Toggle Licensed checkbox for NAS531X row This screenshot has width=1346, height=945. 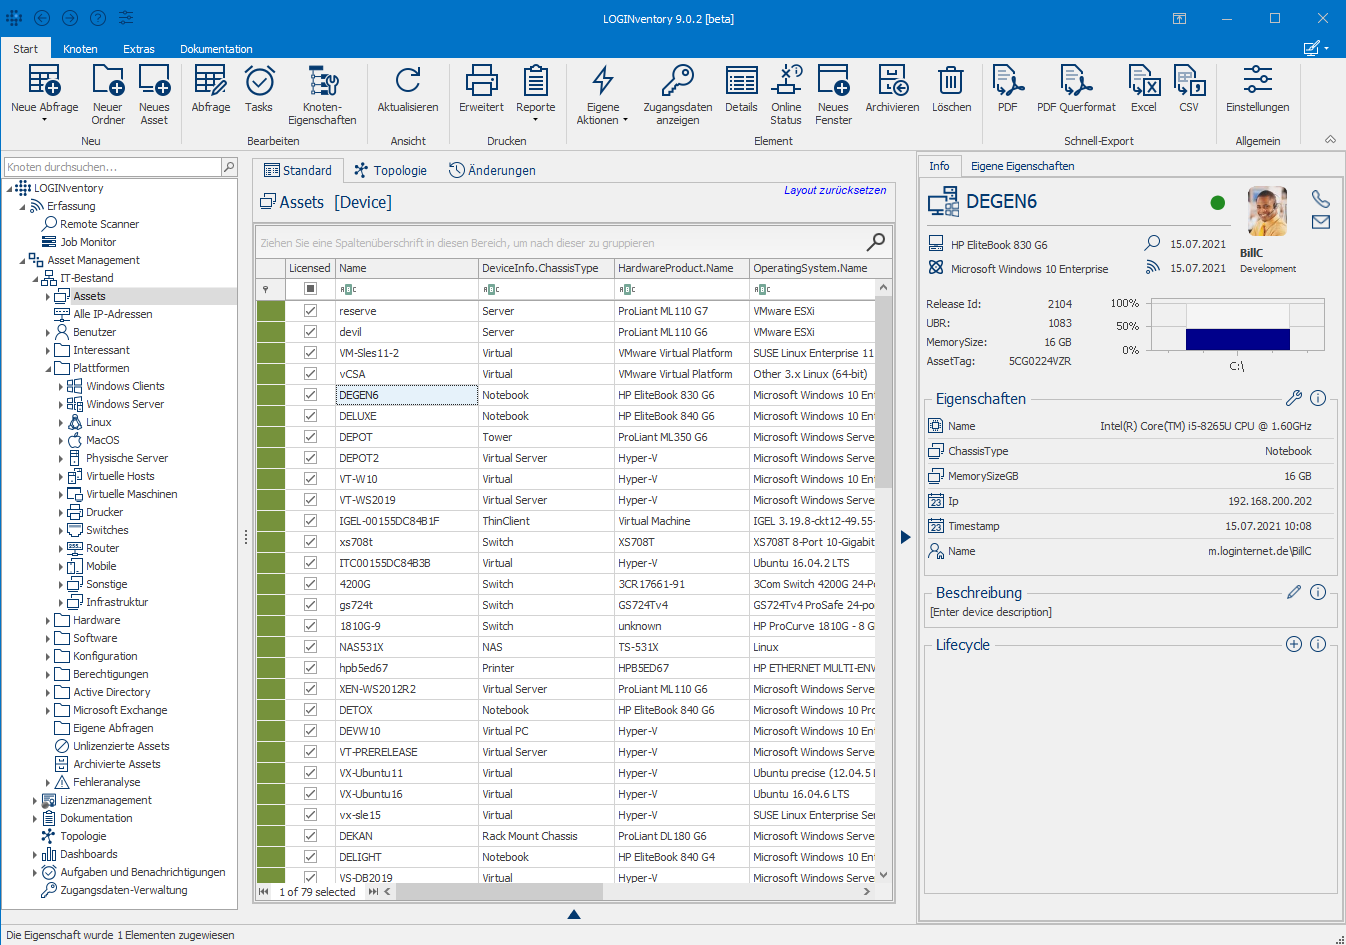click(310, 647)
